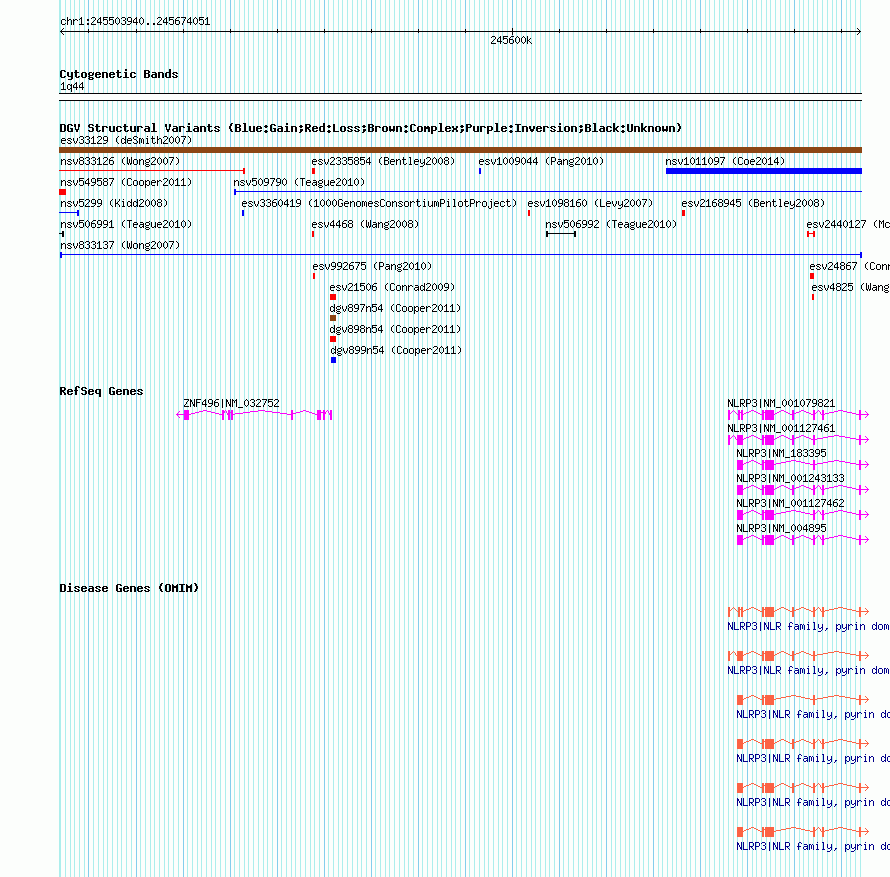
Task: Click blue marker under esv1009044 label
Action: coord(480,171)
